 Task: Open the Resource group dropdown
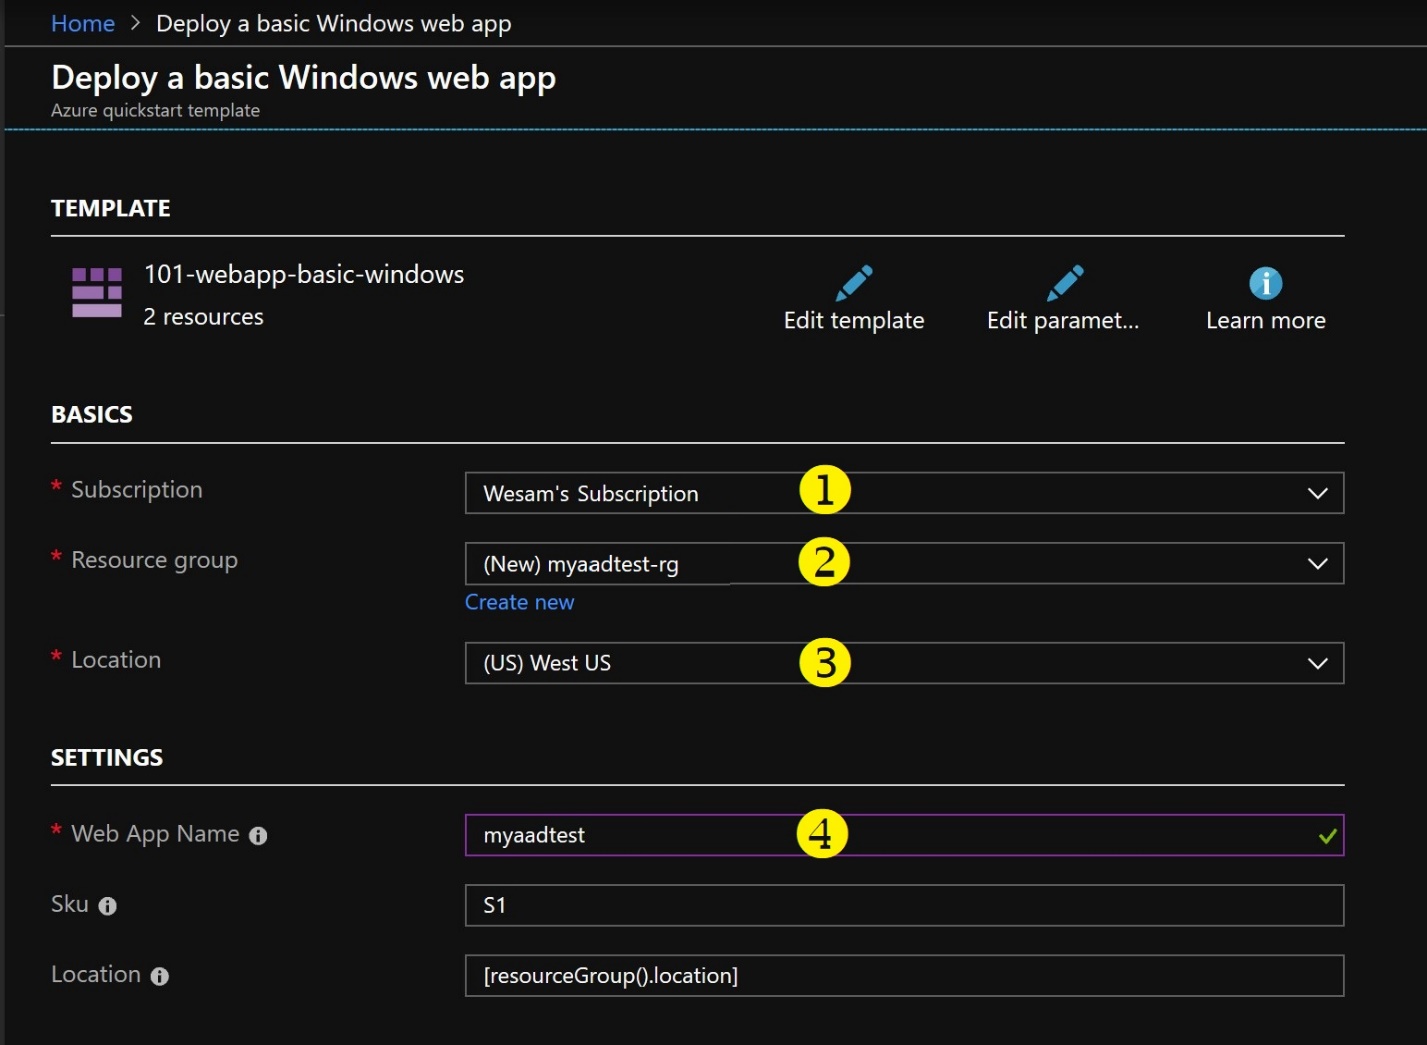click(904, 563)
